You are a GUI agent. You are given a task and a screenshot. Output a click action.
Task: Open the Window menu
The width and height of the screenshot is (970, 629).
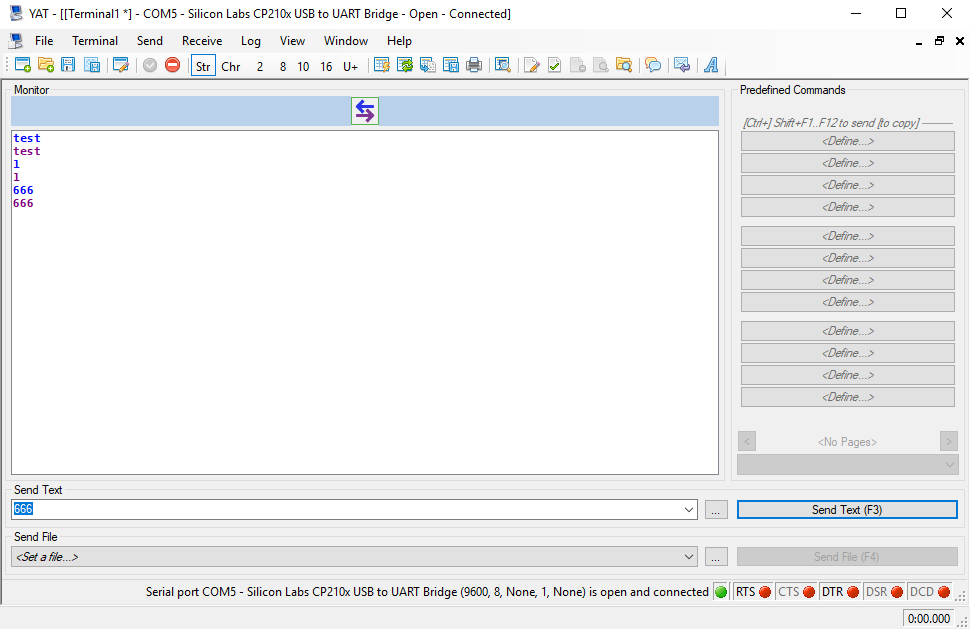[346, 41]
